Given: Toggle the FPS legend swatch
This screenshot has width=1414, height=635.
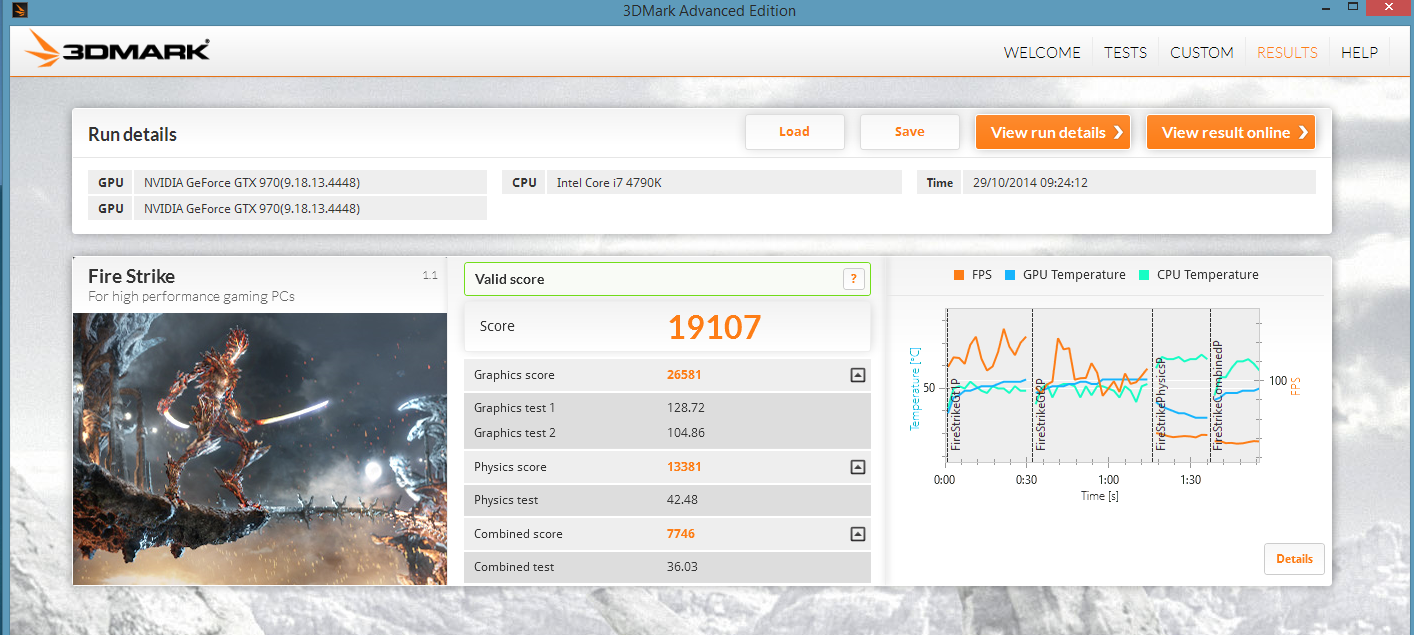Looking at the screenshot, I should pos(959,275).
